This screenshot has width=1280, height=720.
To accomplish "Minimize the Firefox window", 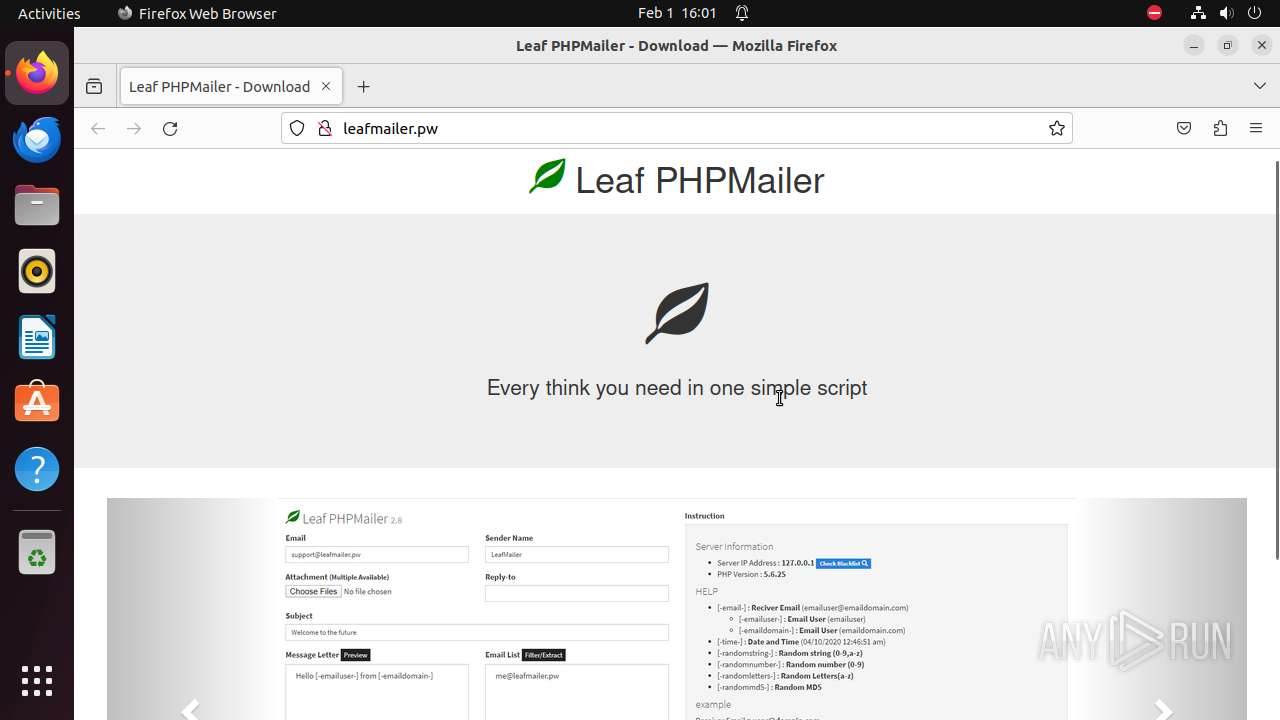I will [1194, 45].
